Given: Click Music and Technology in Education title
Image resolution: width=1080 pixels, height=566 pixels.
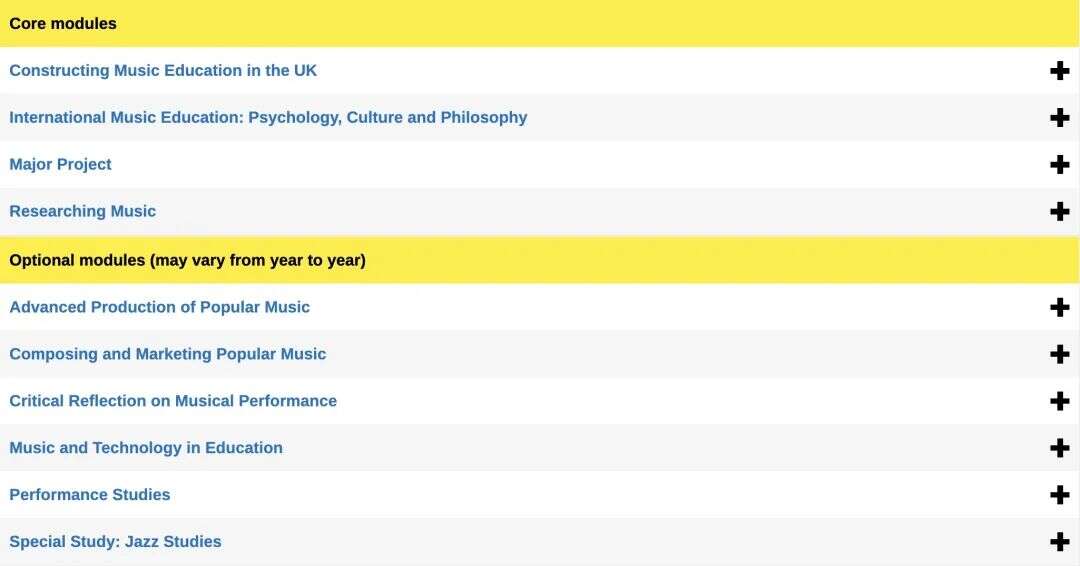Looking at the screenshot, I should coord(146,449).
